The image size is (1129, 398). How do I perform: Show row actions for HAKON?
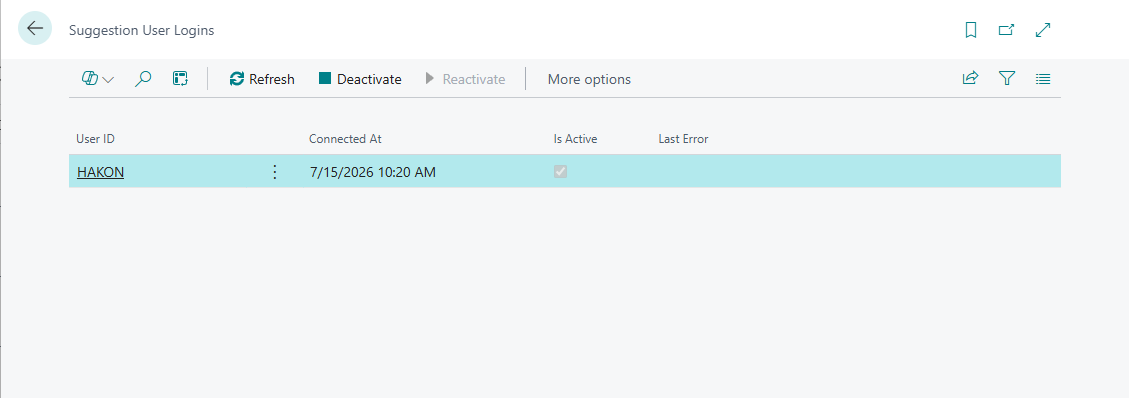coord(274,172)
